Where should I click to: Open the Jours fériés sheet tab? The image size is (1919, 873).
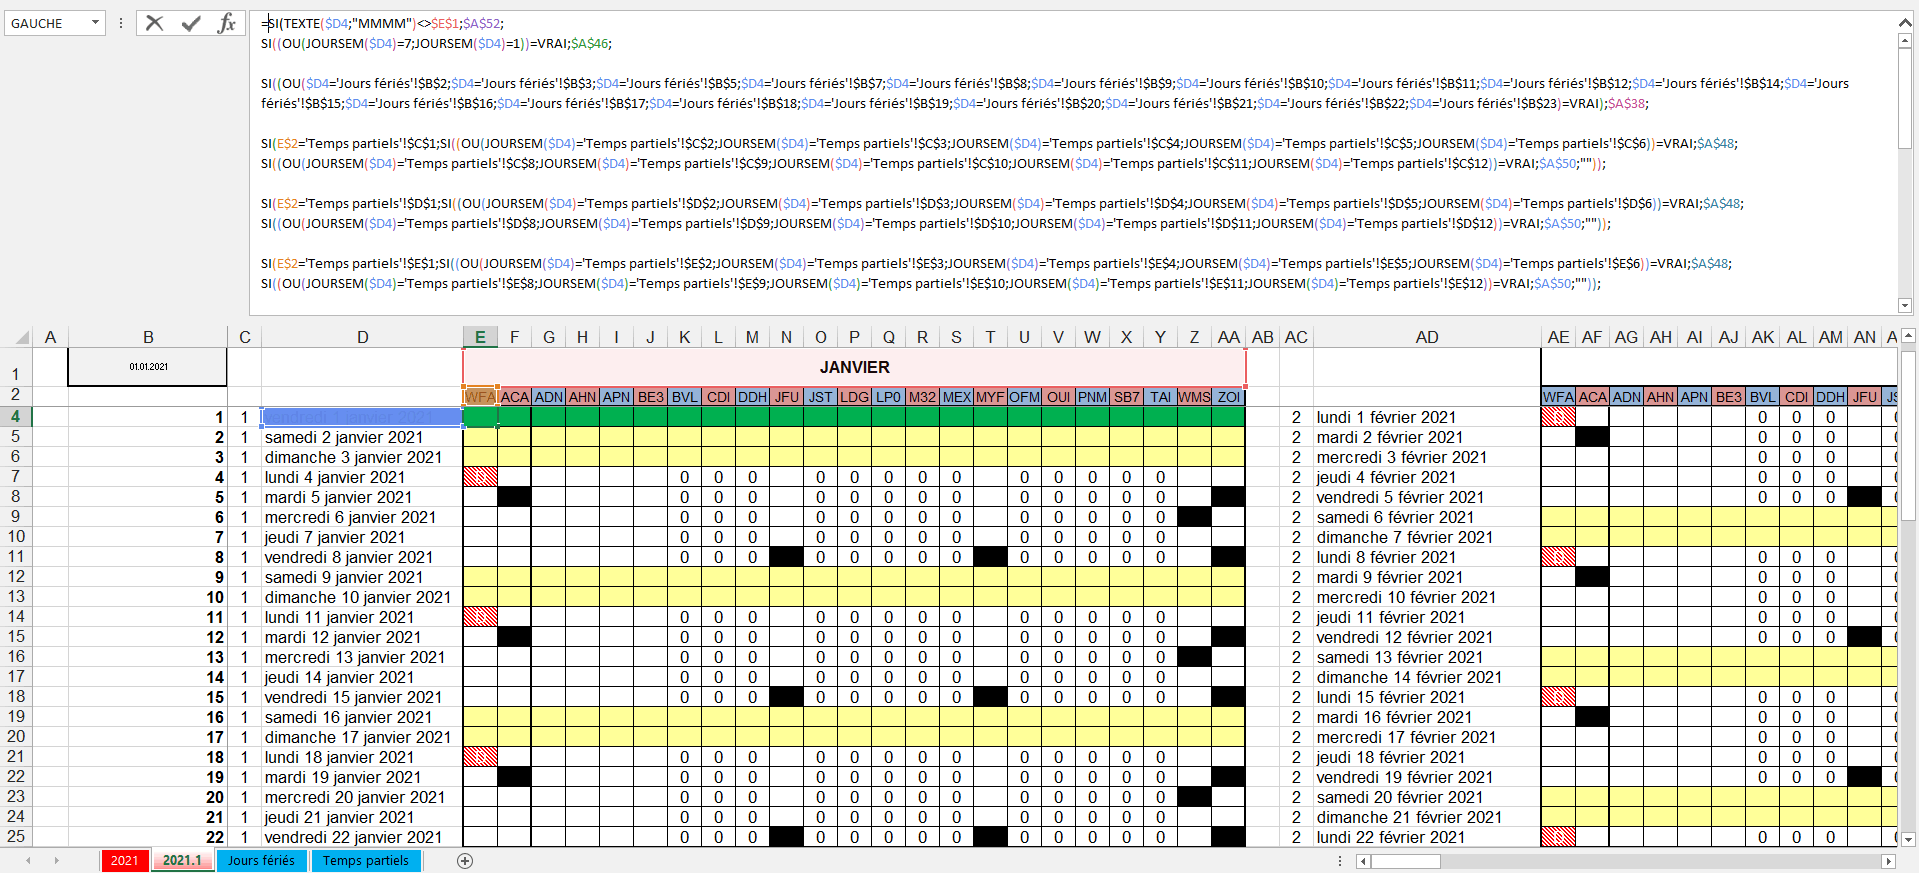(x=261, y=861)
